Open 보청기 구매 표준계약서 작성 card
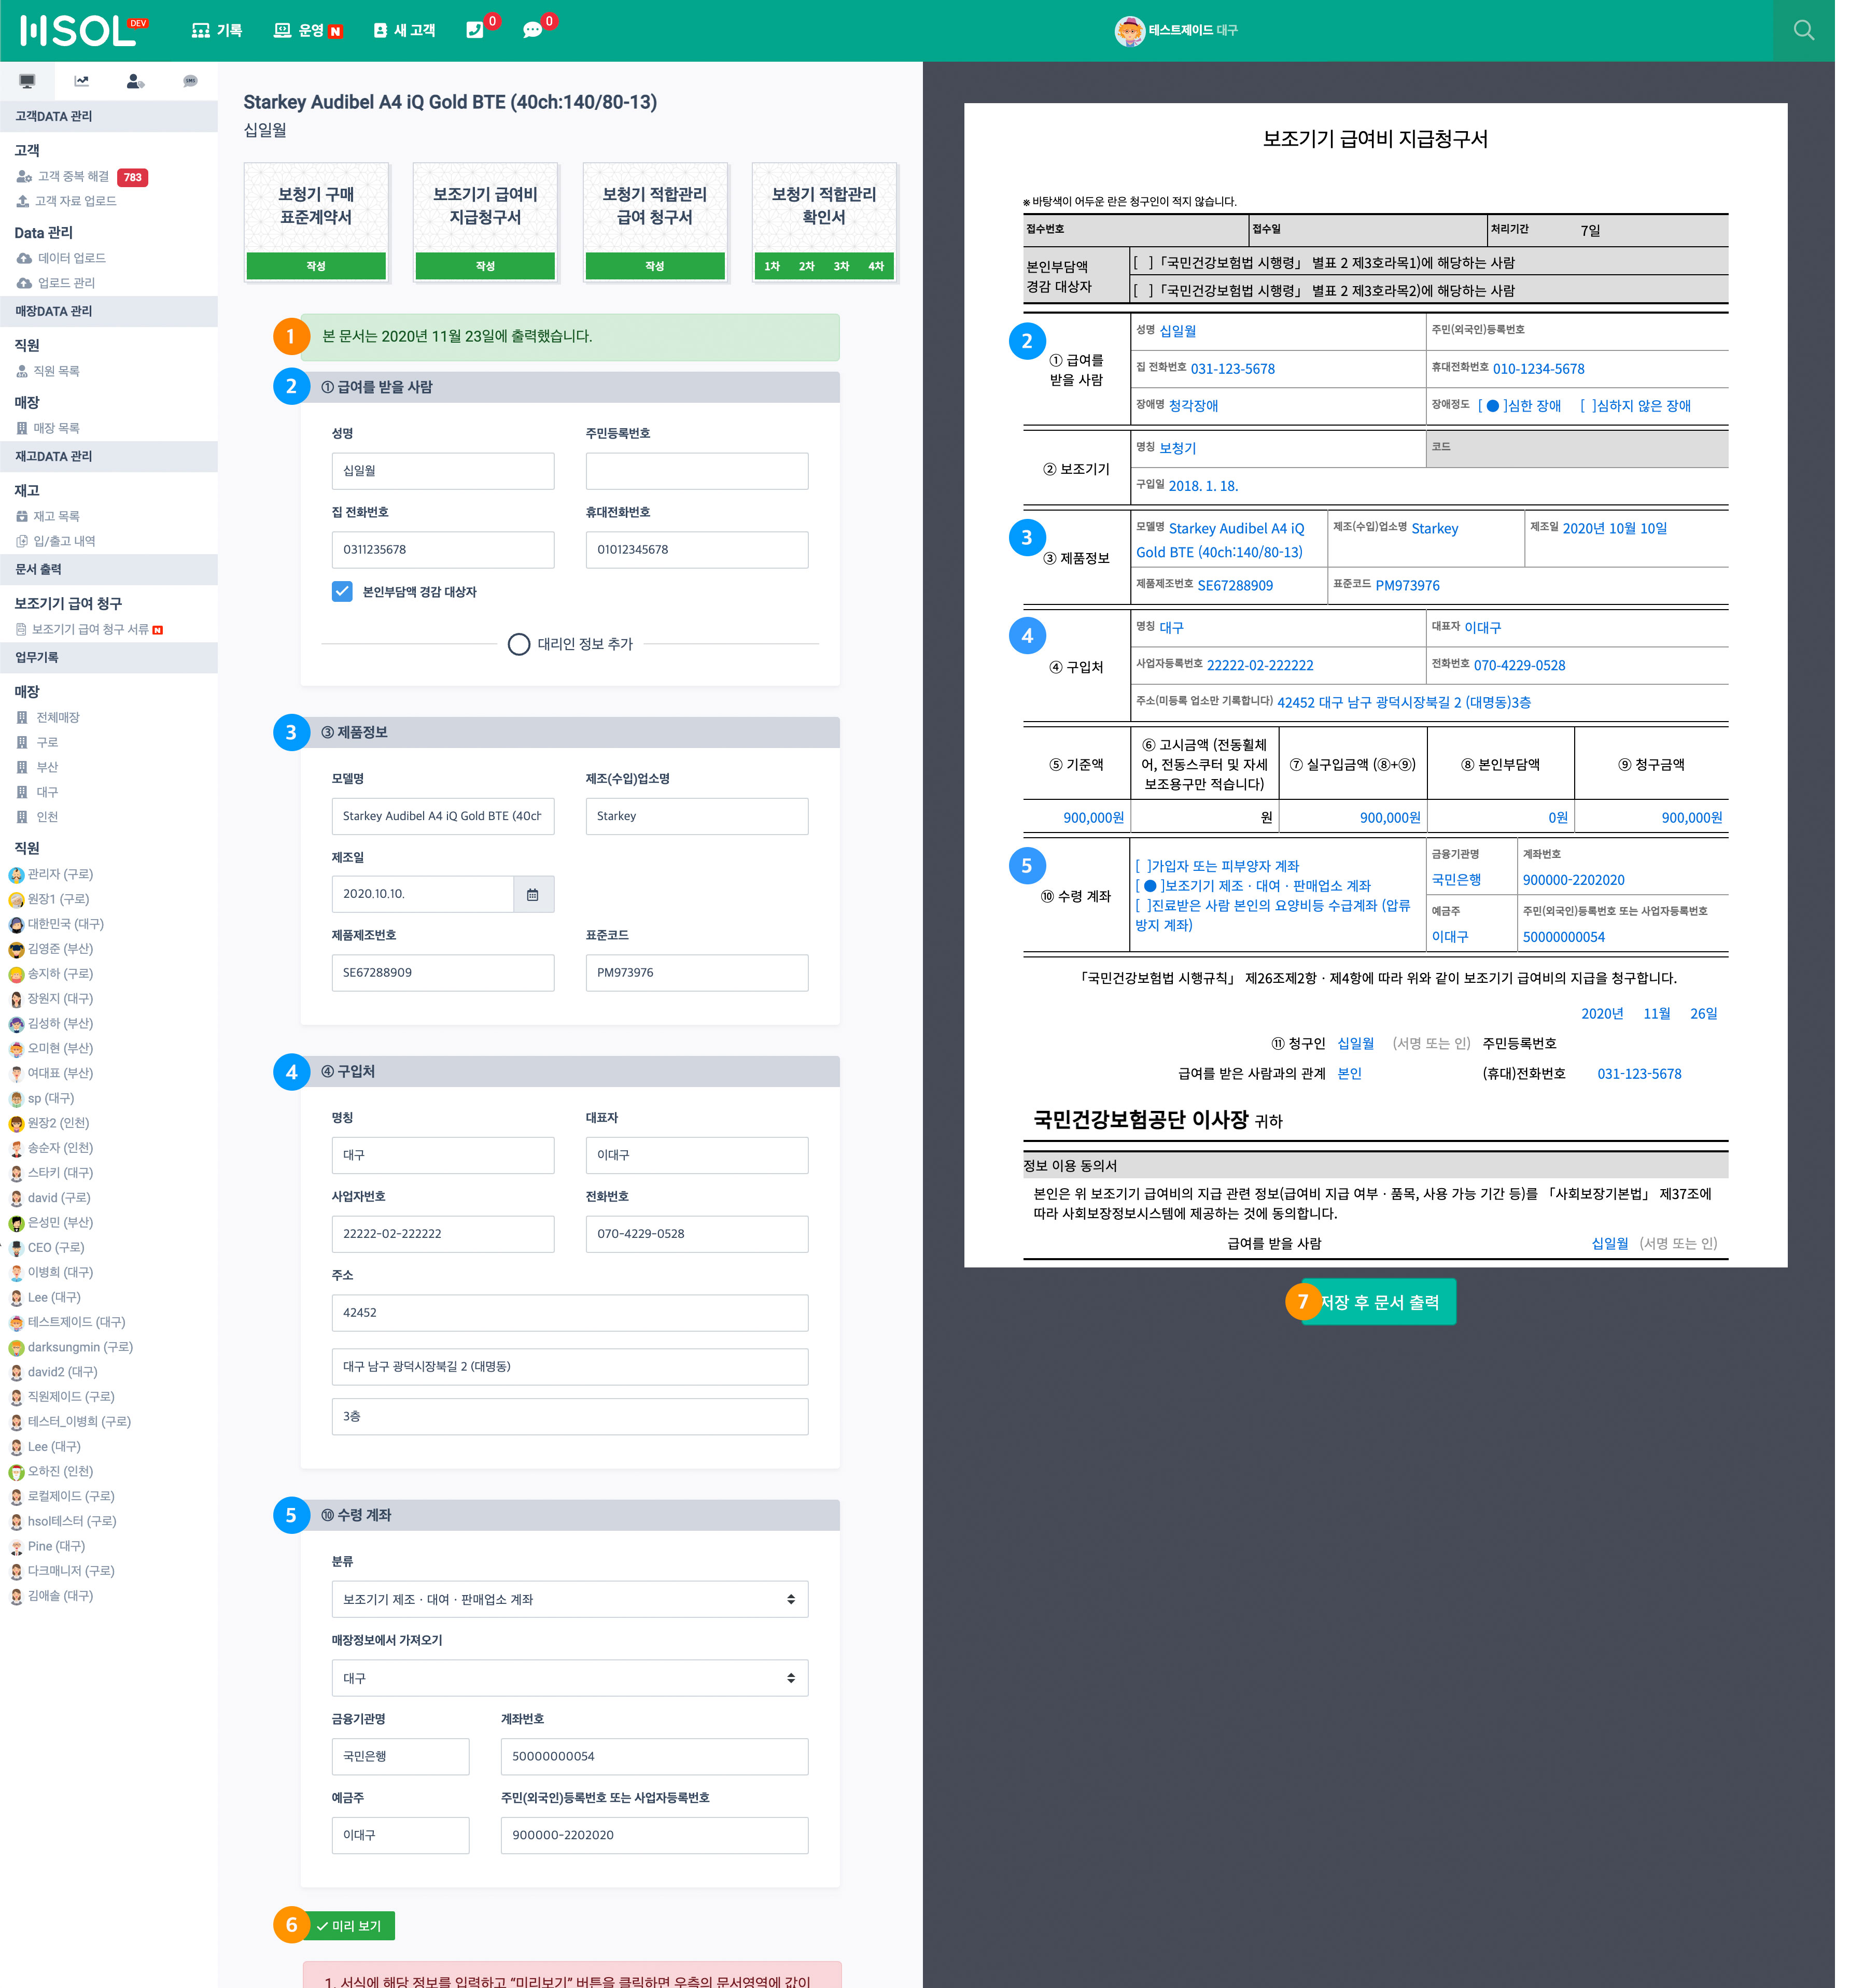The width and height of the screenshot is (1850, 1988). click(x=316, y=222)
